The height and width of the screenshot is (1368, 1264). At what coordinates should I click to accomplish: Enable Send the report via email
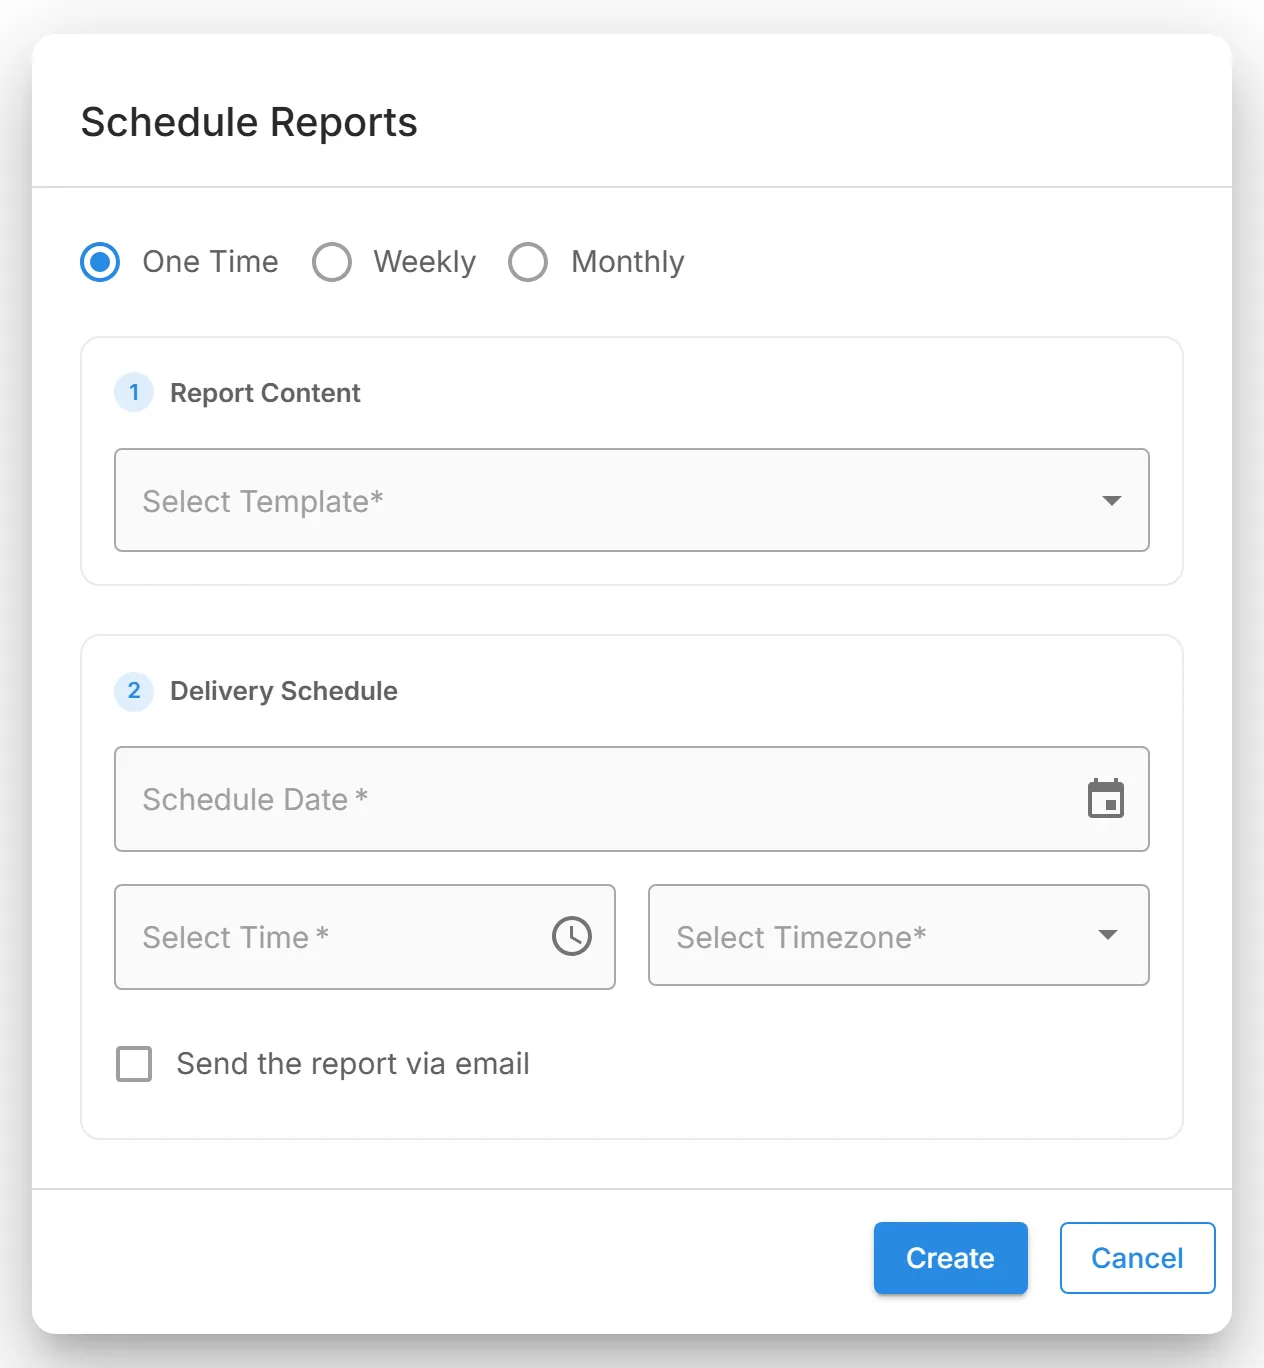click(x=134, y=1064)
